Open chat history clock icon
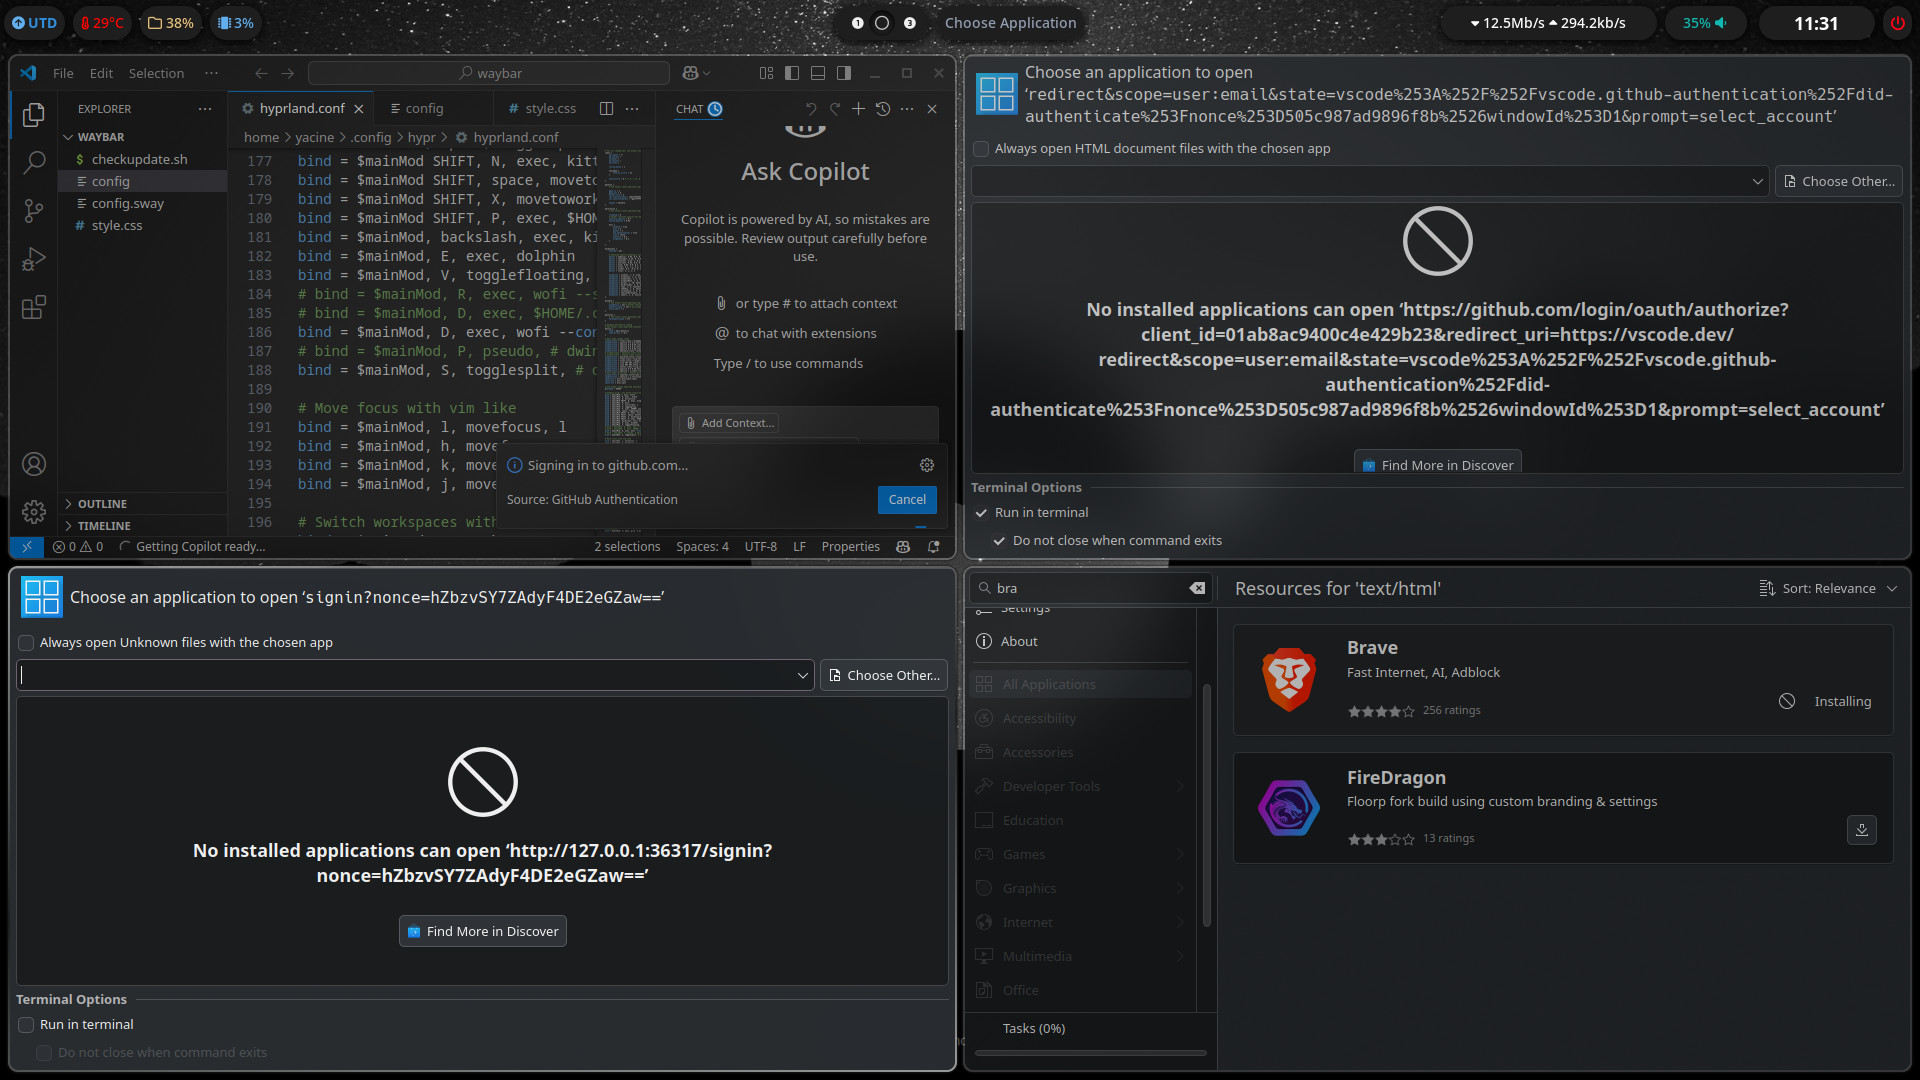This screenshot has height=1080, width=1920. (x=883, y=109)
